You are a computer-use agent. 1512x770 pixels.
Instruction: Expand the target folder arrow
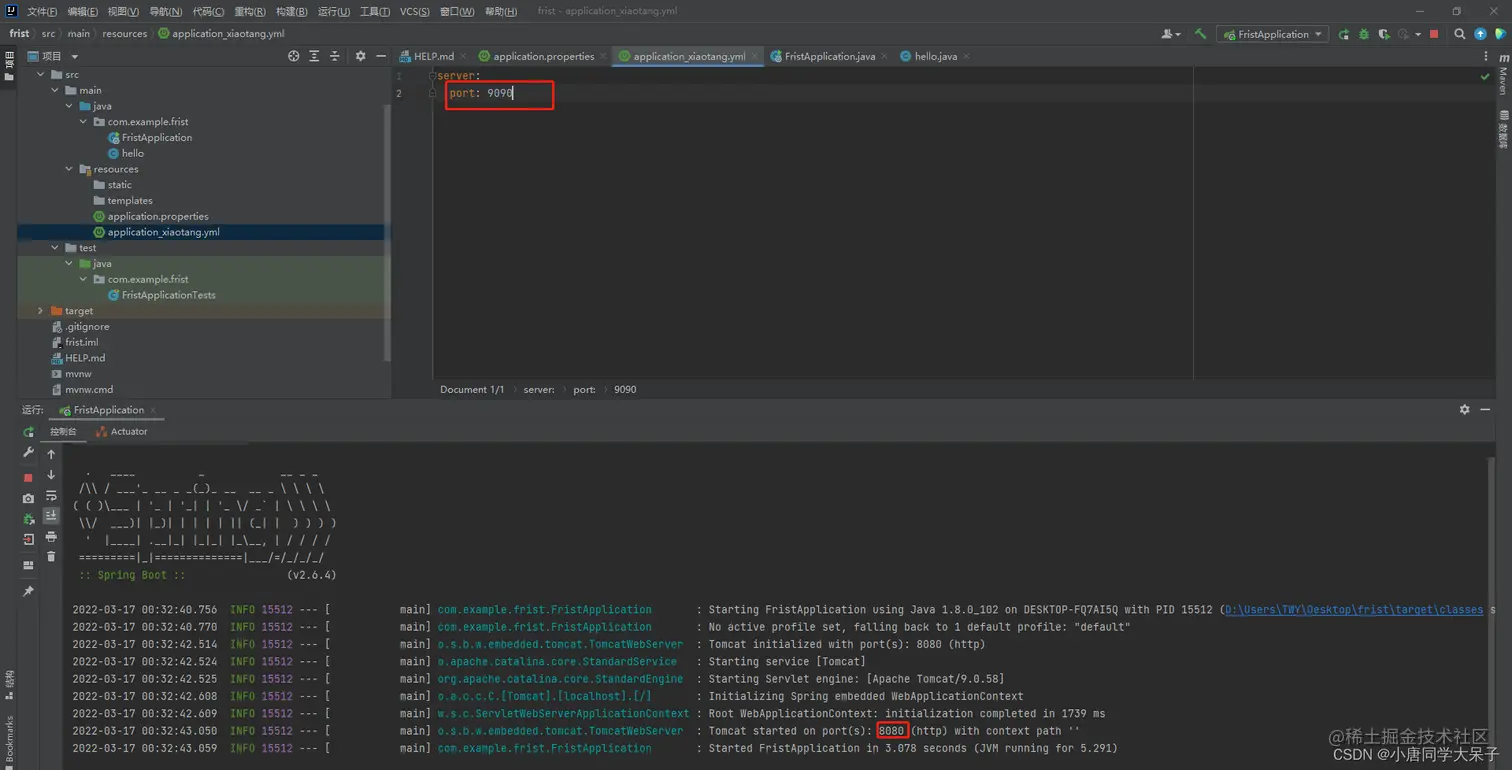click(x=41, y=311)
